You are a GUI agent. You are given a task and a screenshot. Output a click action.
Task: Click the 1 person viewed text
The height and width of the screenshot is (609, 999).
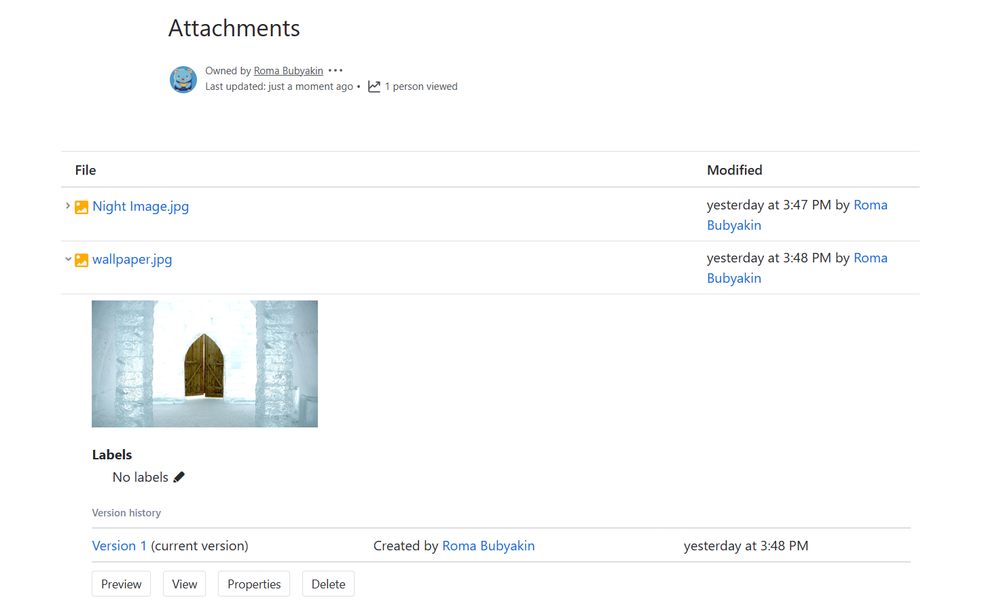point(420,86)
